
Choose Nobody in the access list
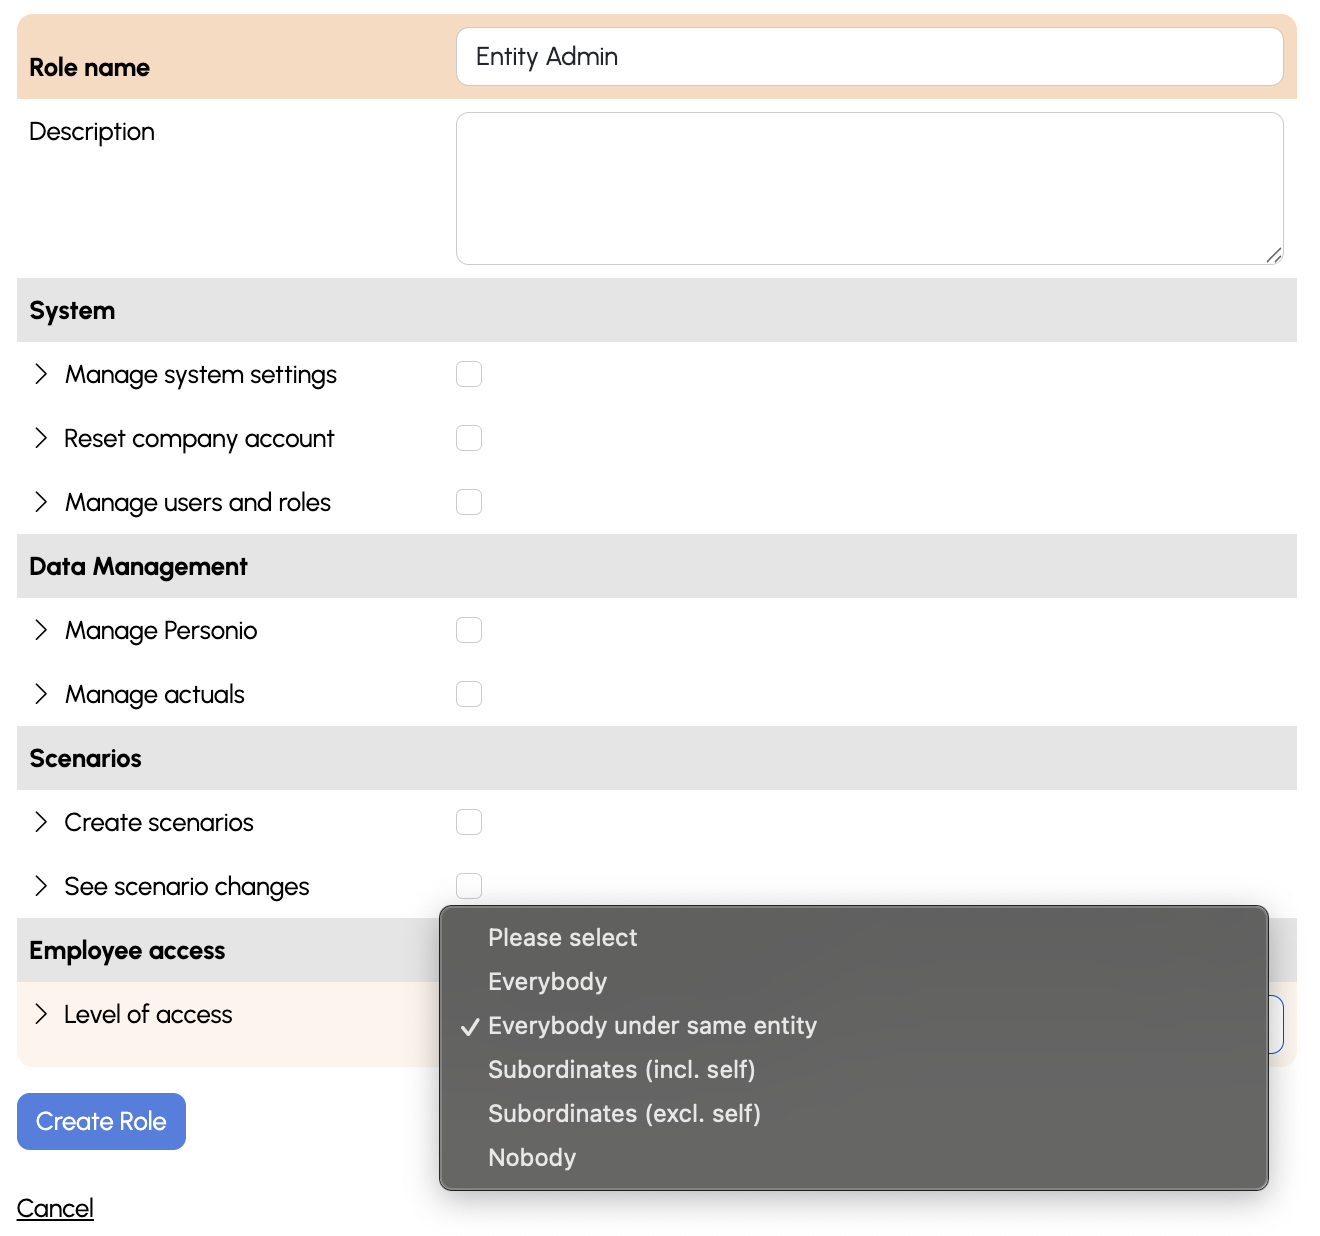pyautogui.click(x=854, y=1158)
